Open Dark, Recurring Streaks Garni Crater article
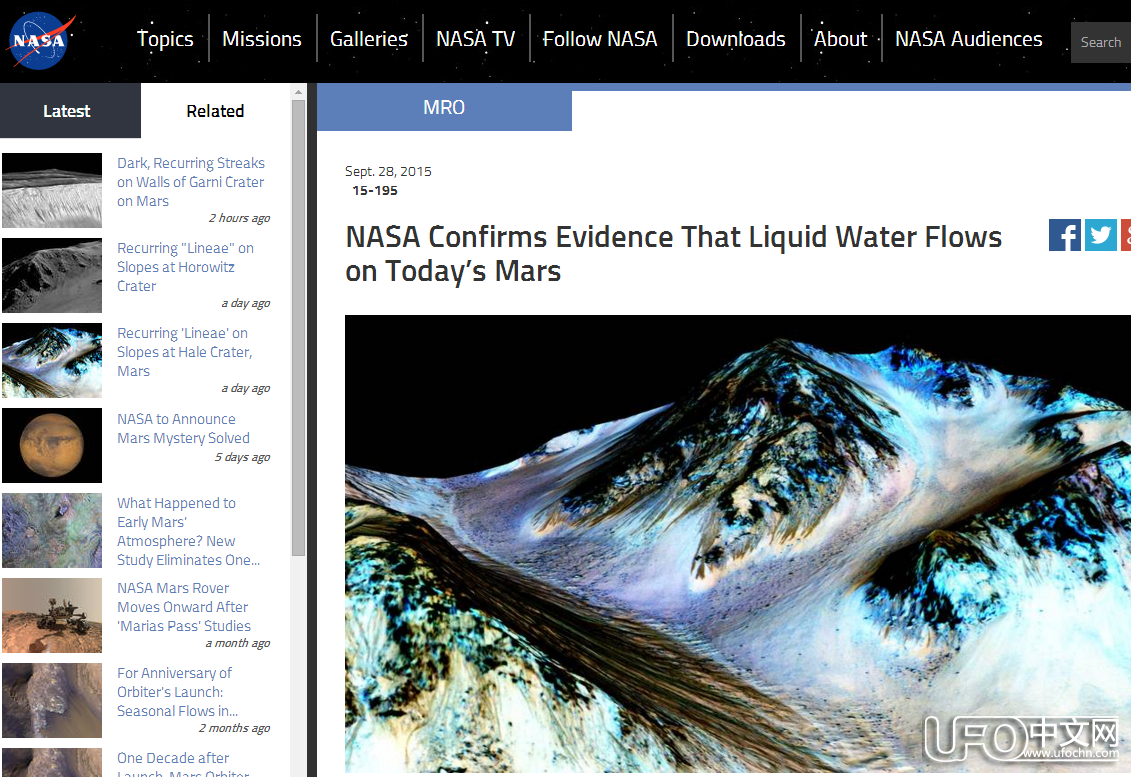Screen dimensions: 1131x777 pos(191,182)
